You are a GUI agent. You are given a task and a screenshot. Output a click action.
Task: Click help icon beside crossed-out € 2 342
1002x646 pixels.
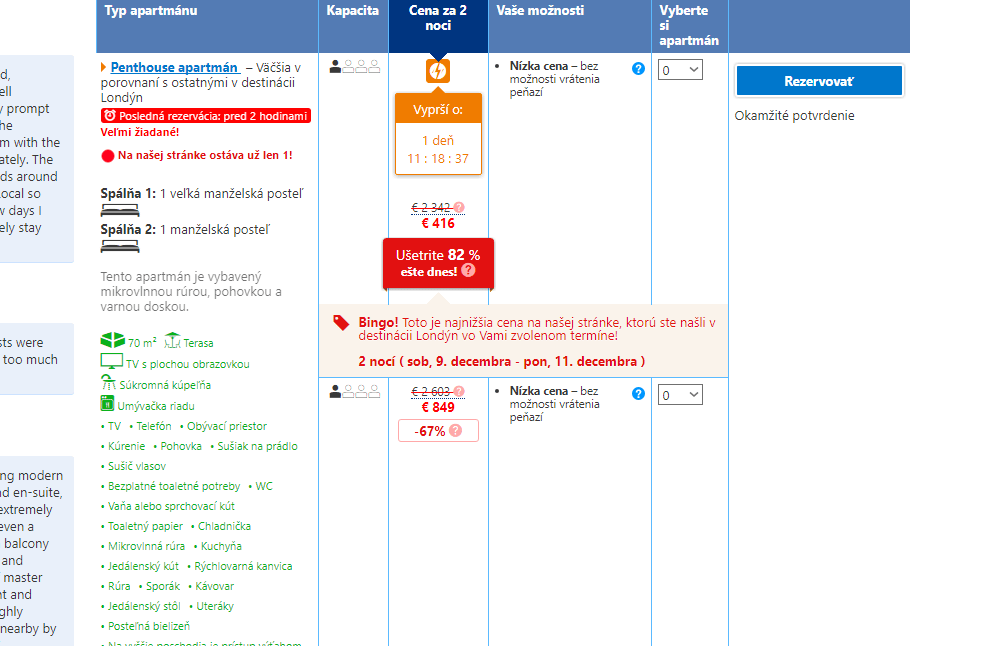click(460, 208)
